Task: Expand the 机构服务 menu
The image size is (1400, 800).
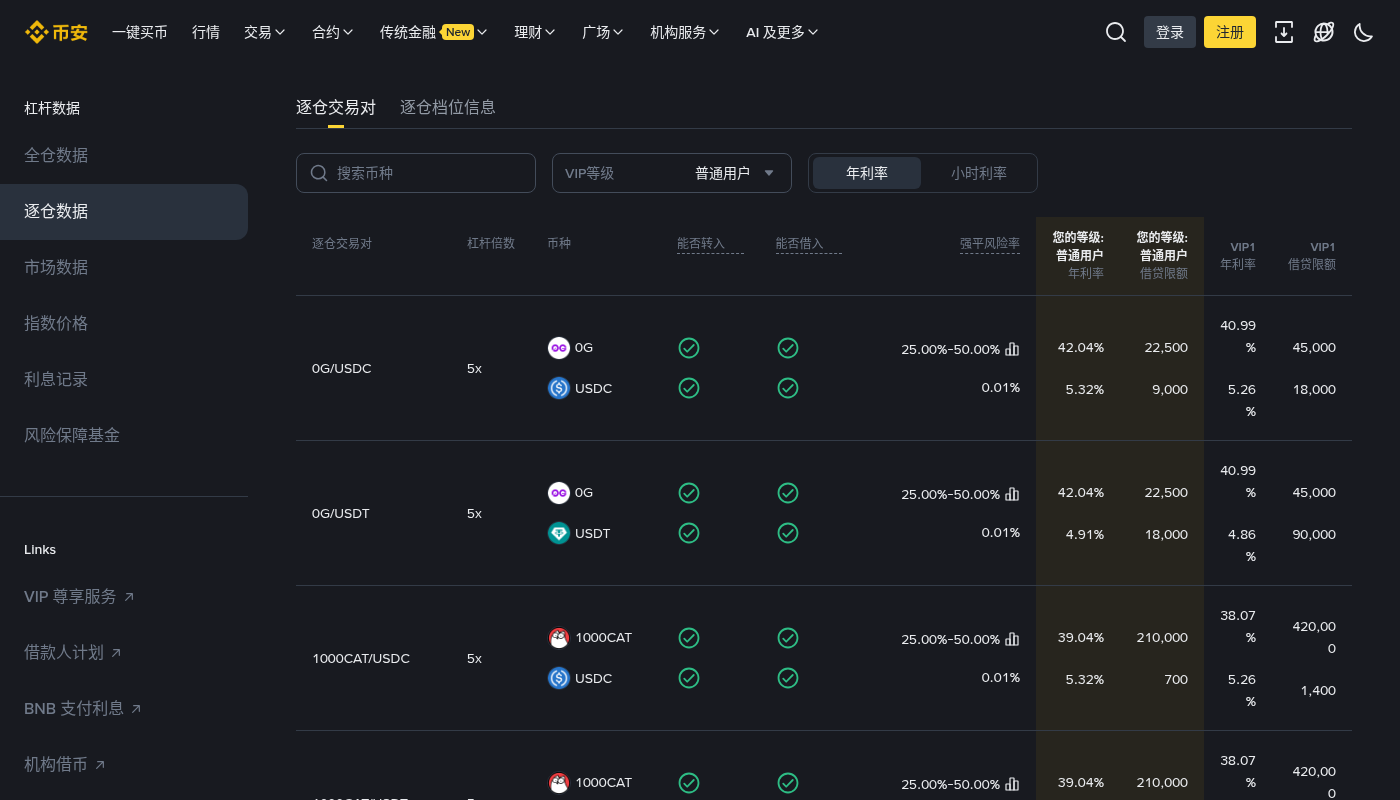Action: 684,32
